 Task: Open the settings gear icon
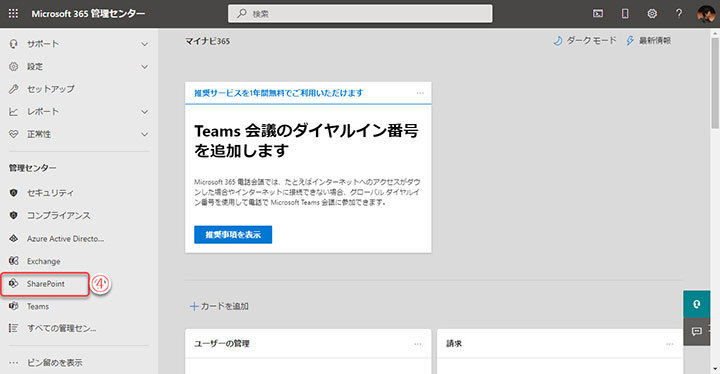point(652,14)
